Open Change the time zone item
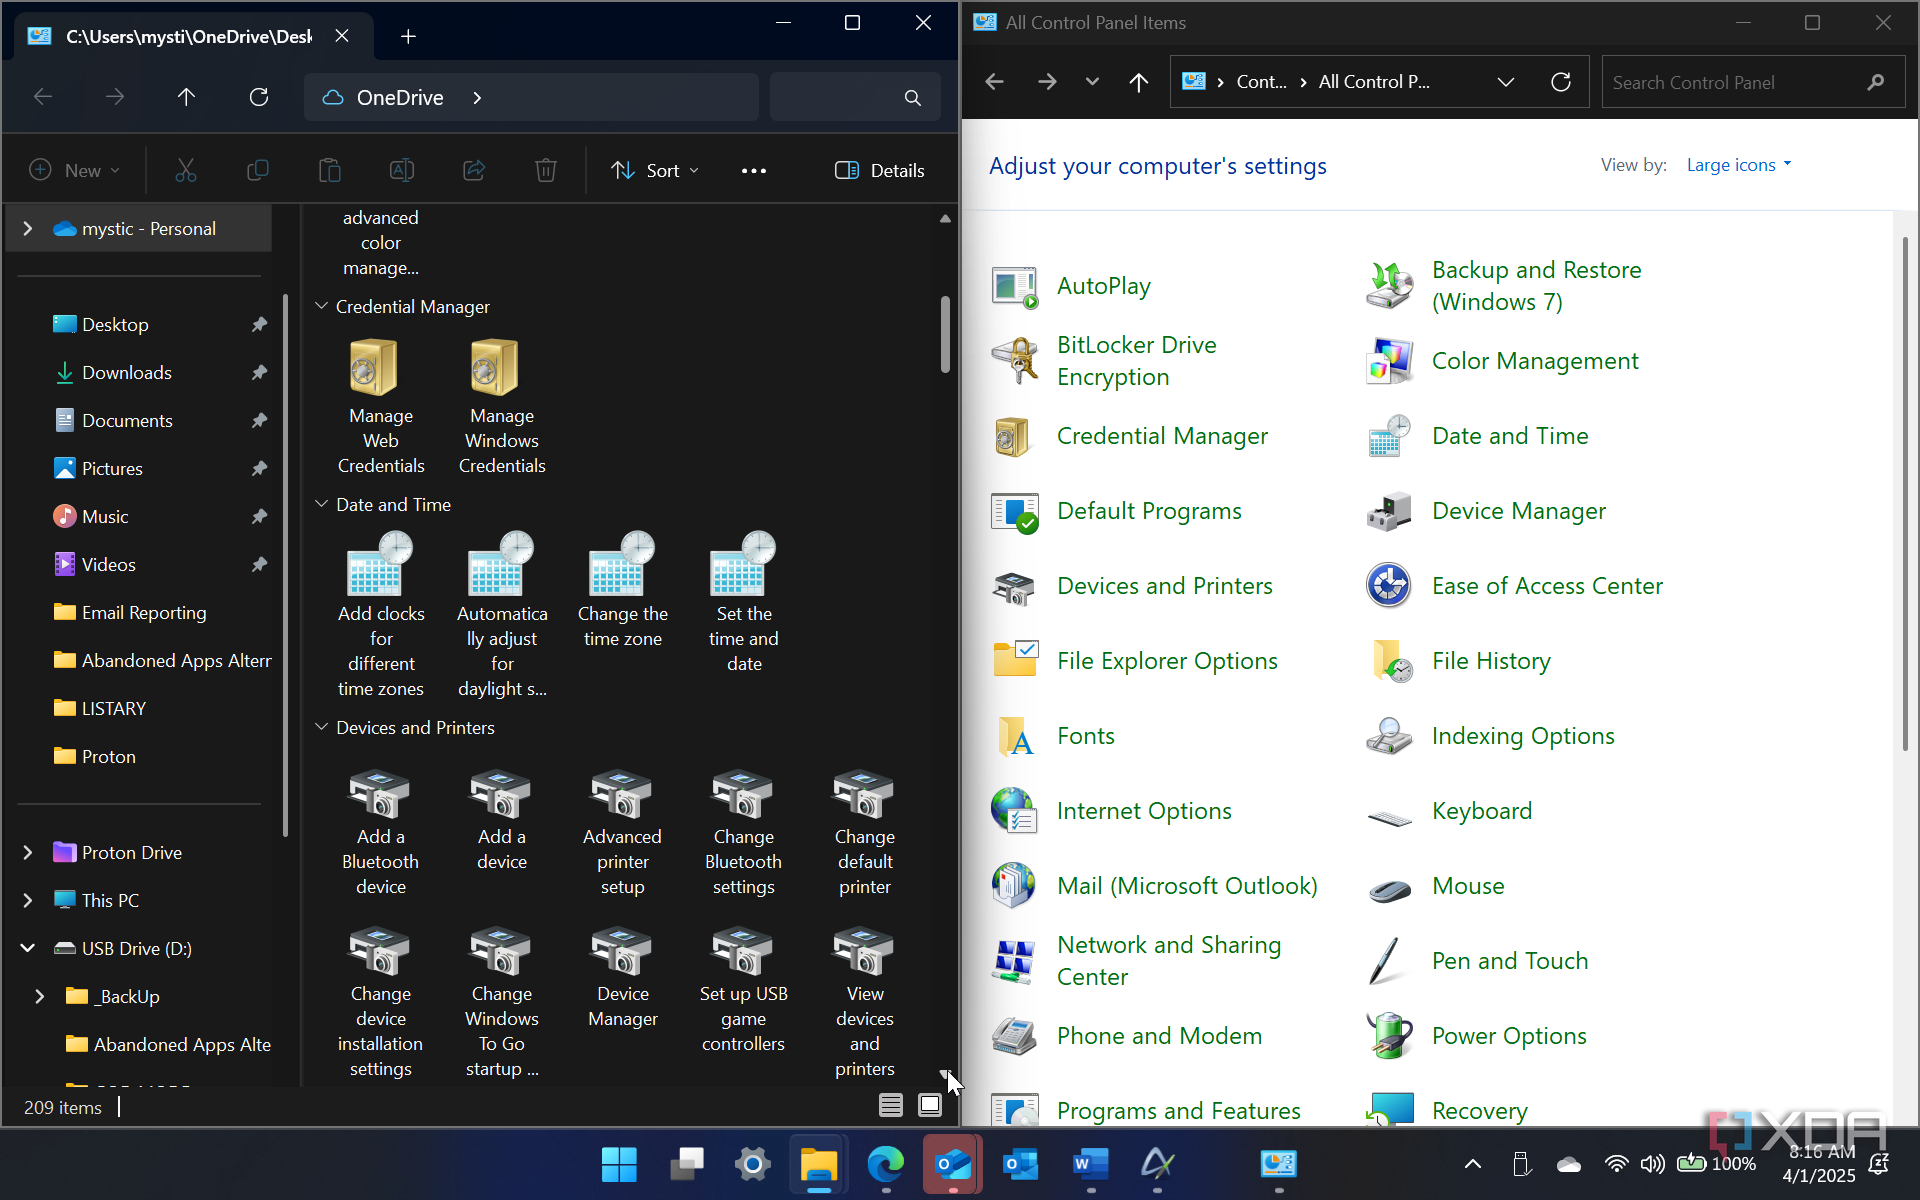 point(623,591)
